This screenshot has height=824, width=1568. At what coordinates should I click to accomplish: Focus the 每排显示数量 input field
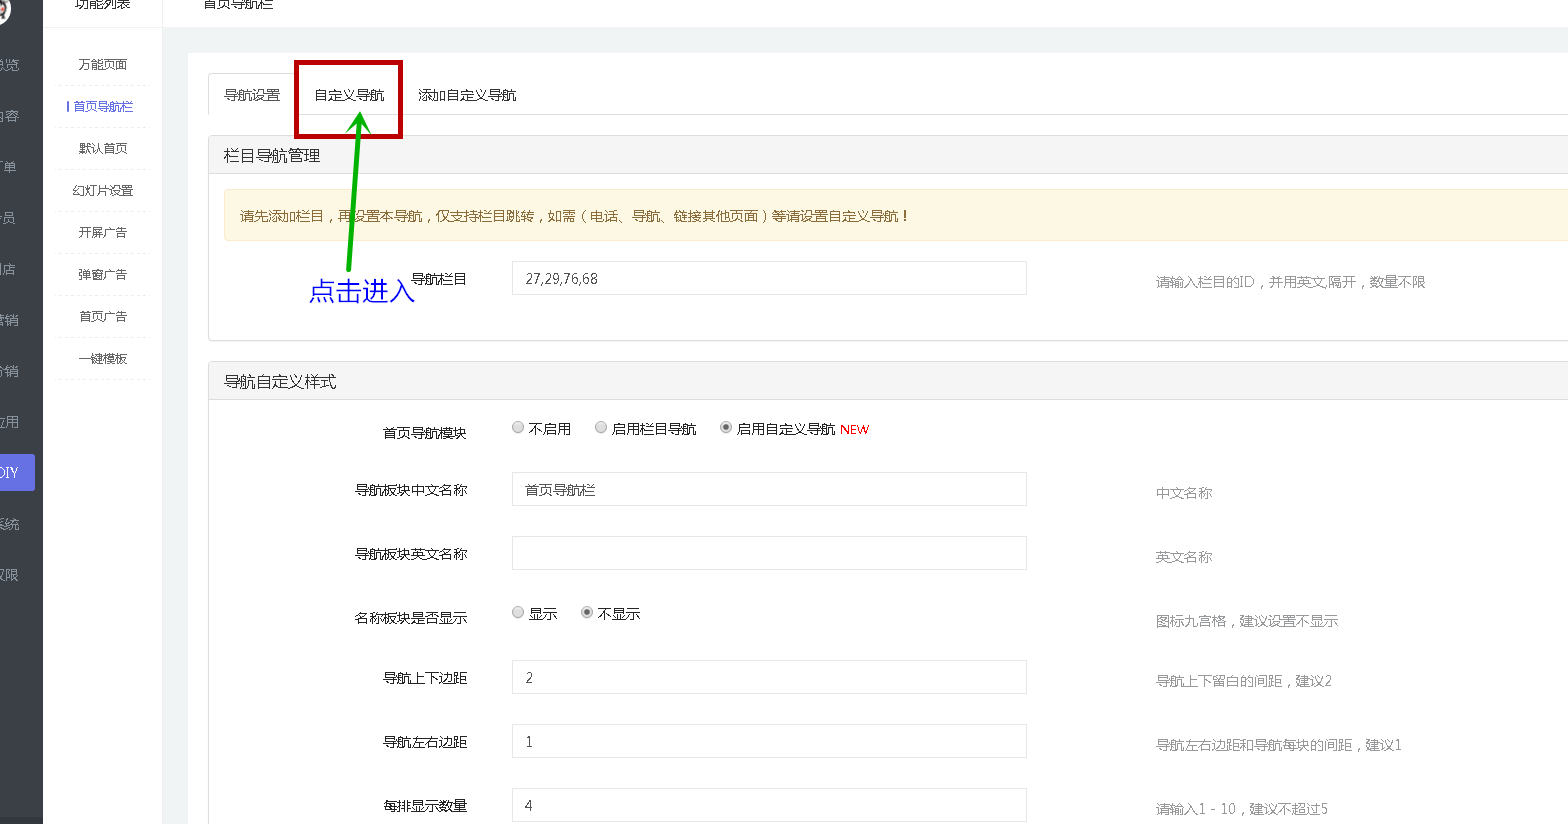point(768,805)
